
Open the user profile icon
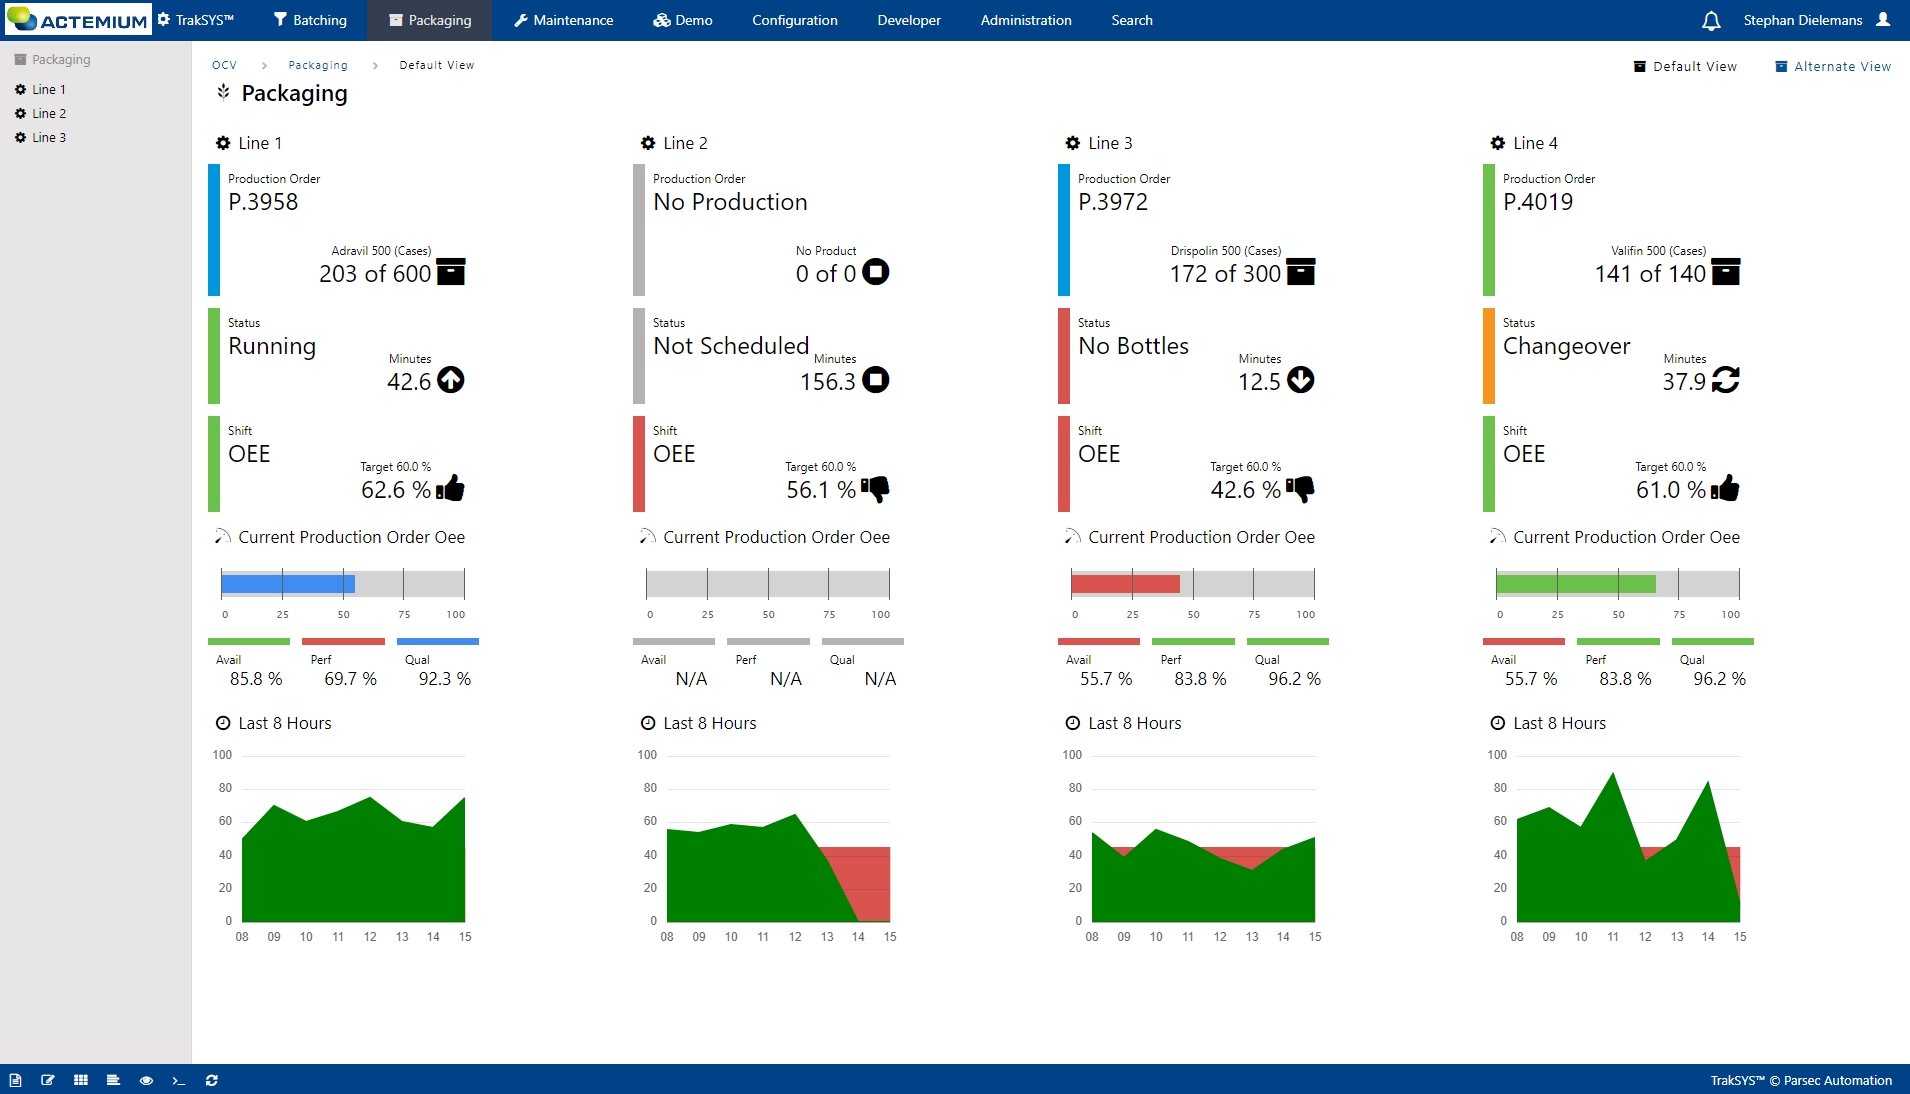coord(1883,20)
